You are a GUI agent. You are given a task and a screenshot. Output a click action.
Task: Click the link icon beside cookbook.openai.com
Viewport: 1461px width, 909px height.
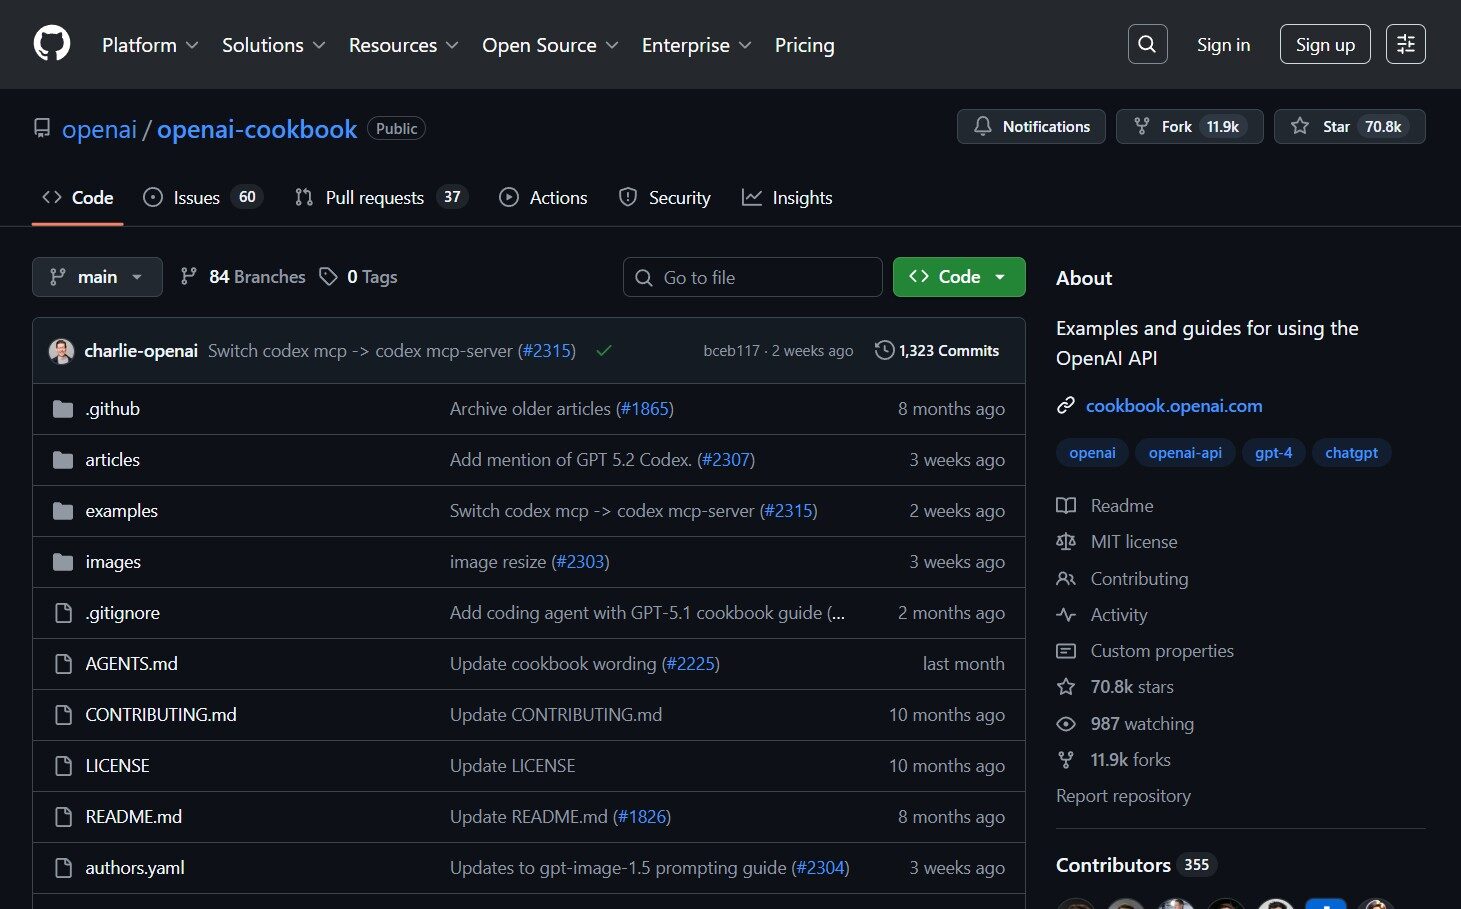(x=1066, y=406)
